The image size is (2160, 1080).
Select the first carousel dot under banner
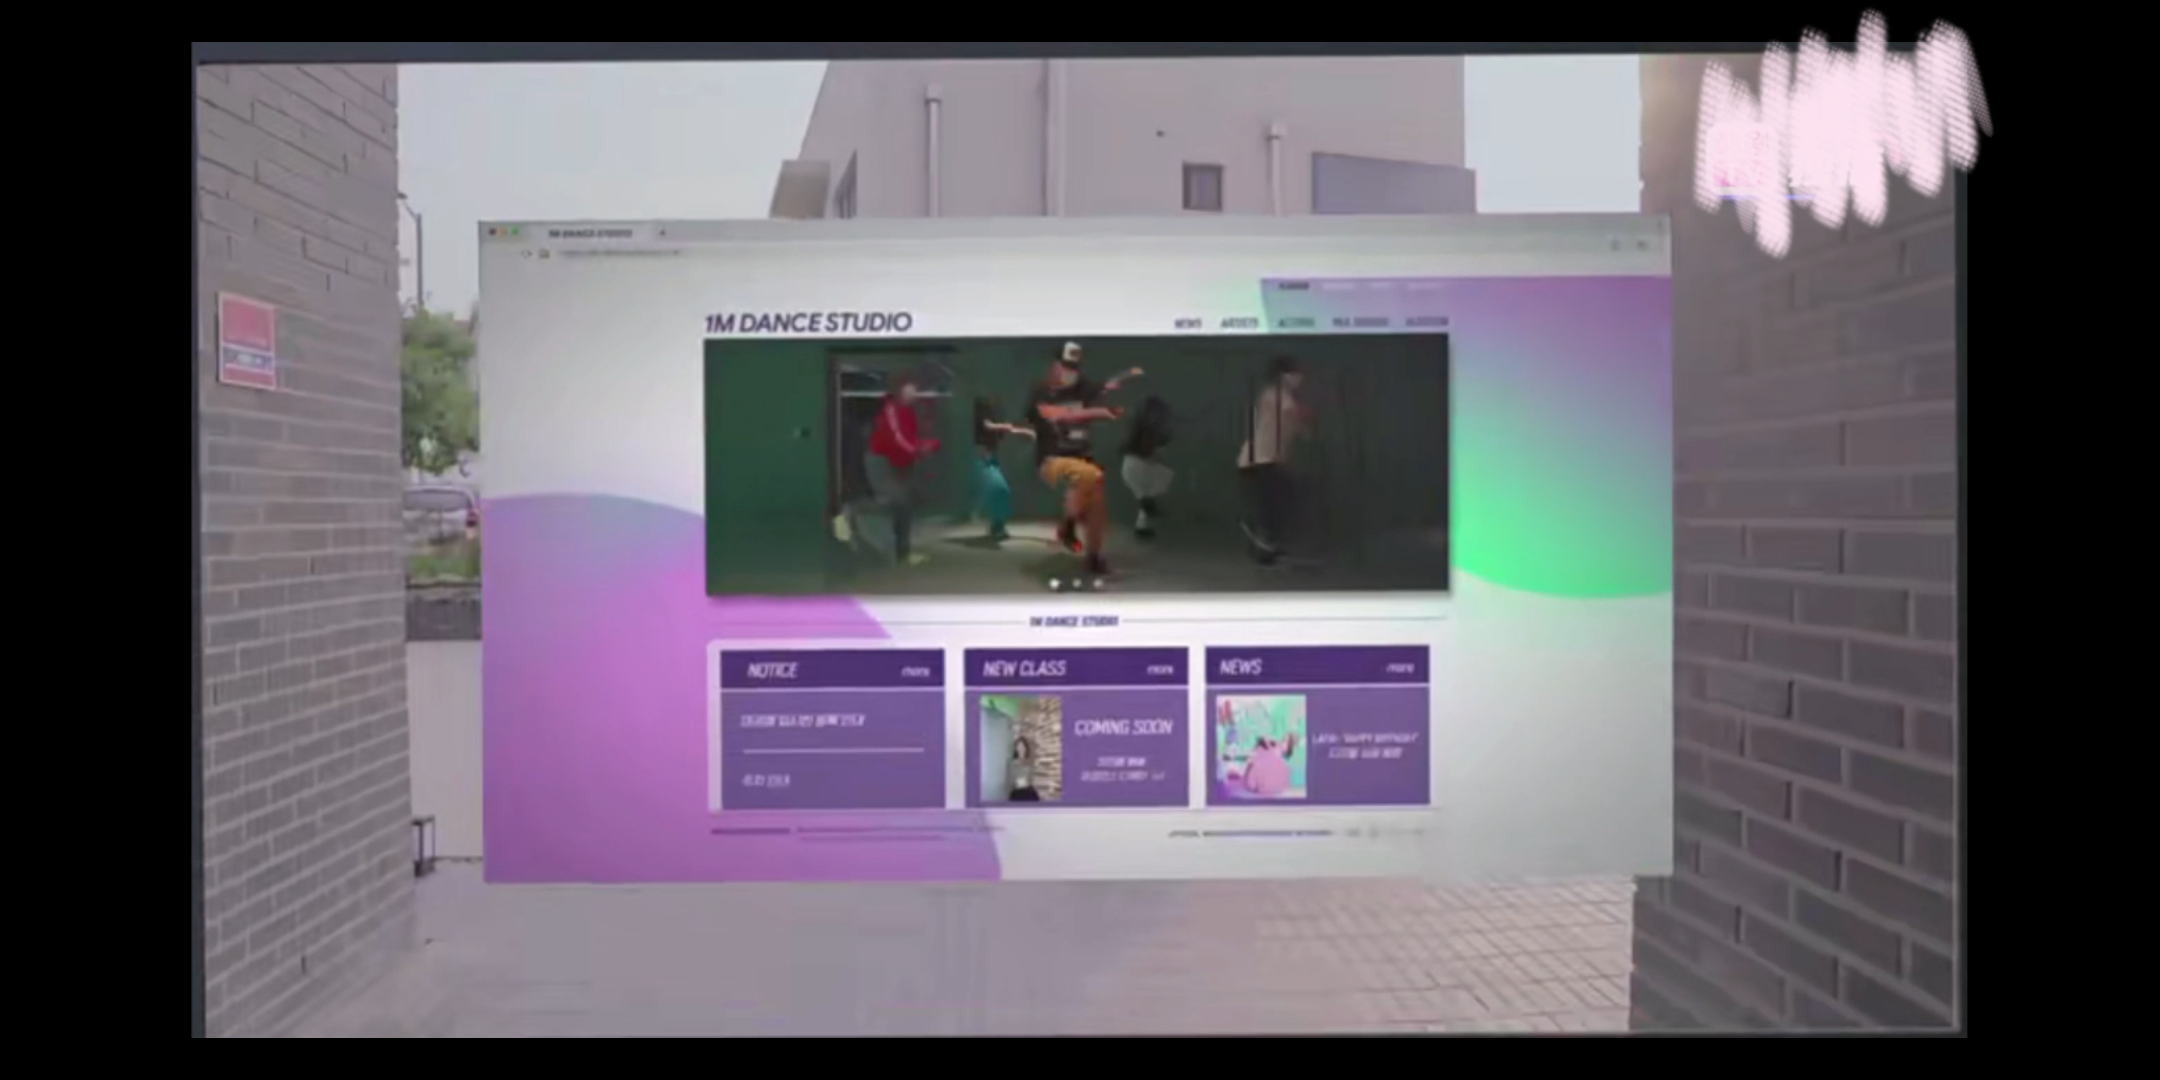(1054, 583)
